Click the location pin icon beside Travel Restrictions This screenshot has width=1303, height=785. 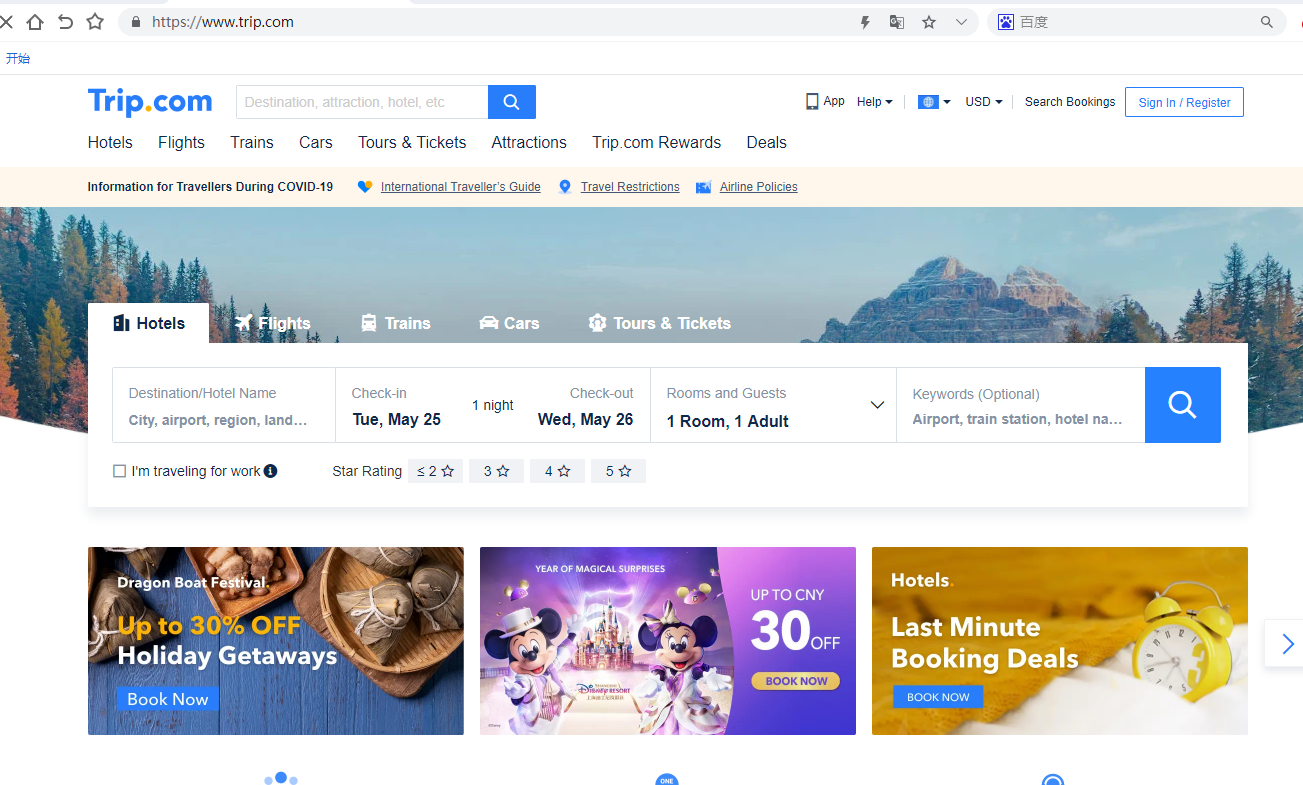565,187
